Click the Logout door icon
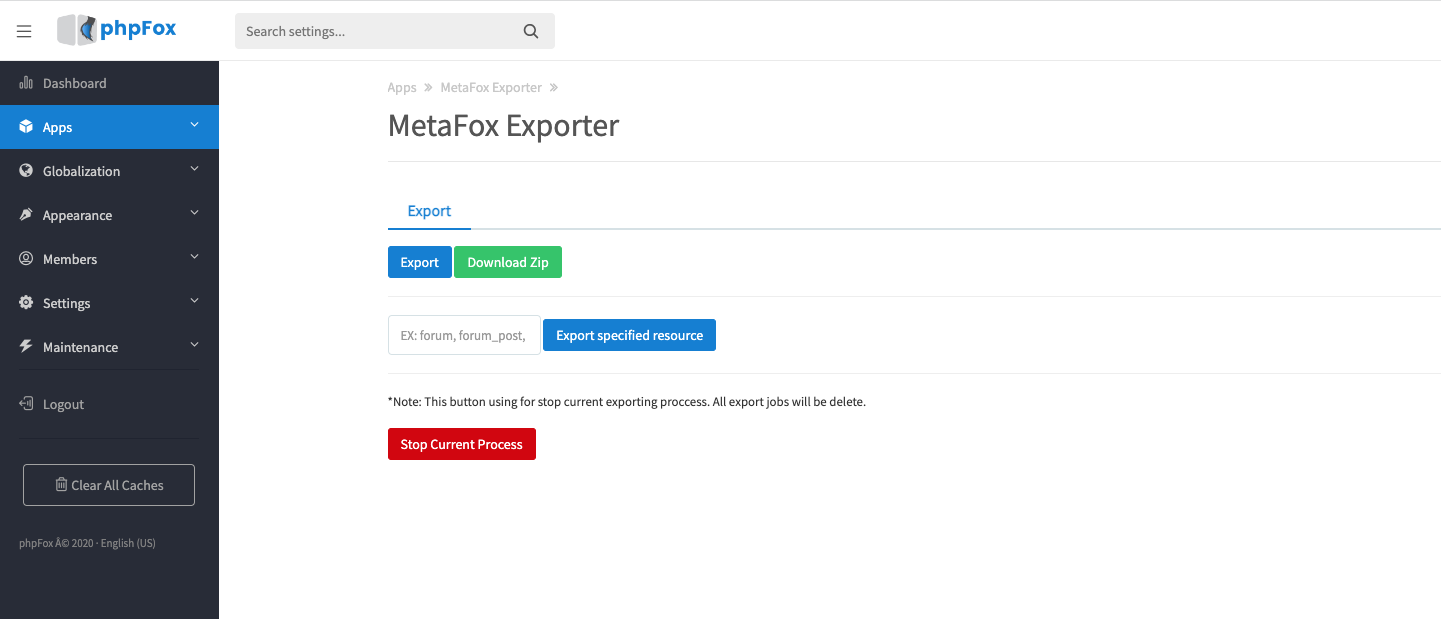Screen dimensions: 1441x619 [x=26, y=404]
